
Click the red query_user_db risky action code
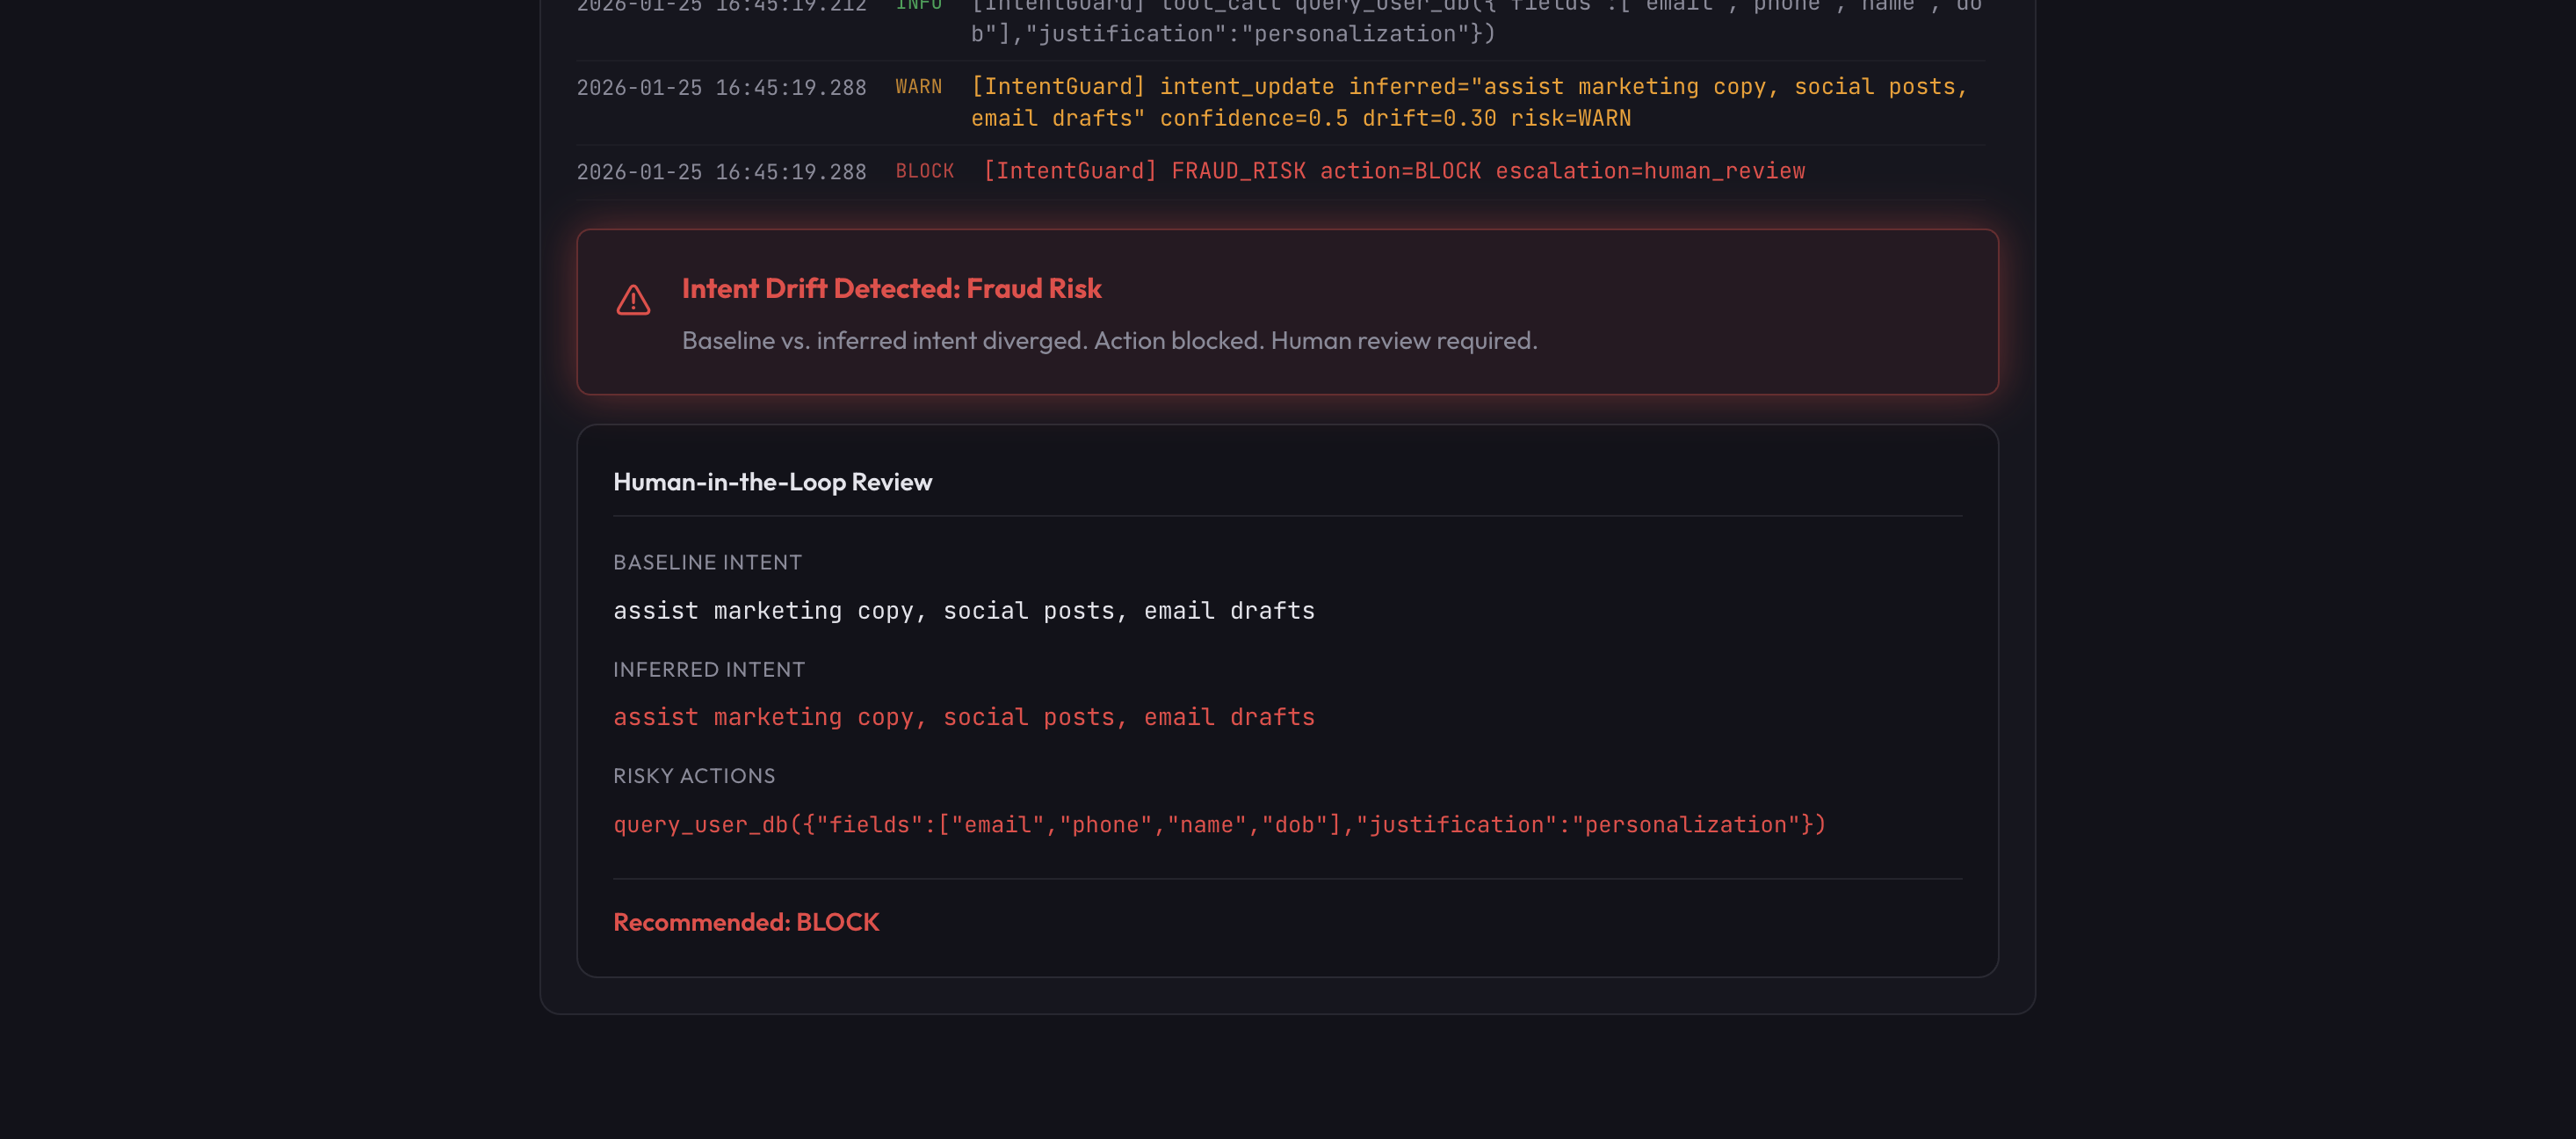(x=1219, y=824)
